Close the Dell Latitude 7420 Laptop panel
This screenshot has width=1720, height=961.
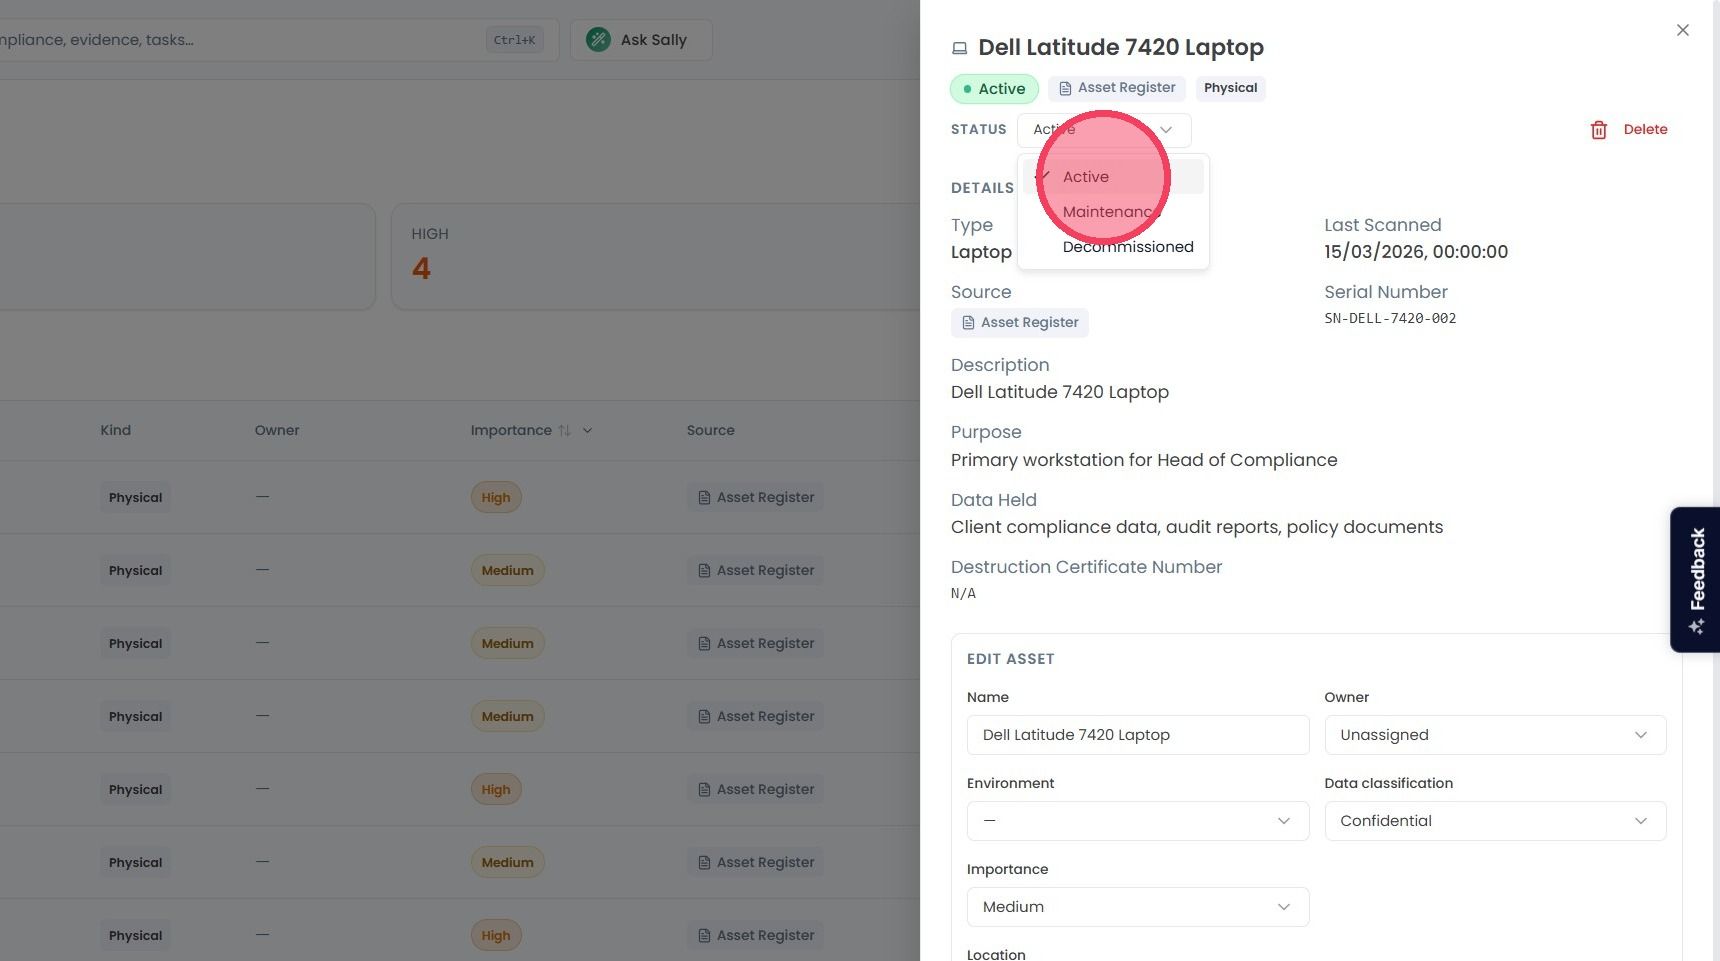point(1683,30)
